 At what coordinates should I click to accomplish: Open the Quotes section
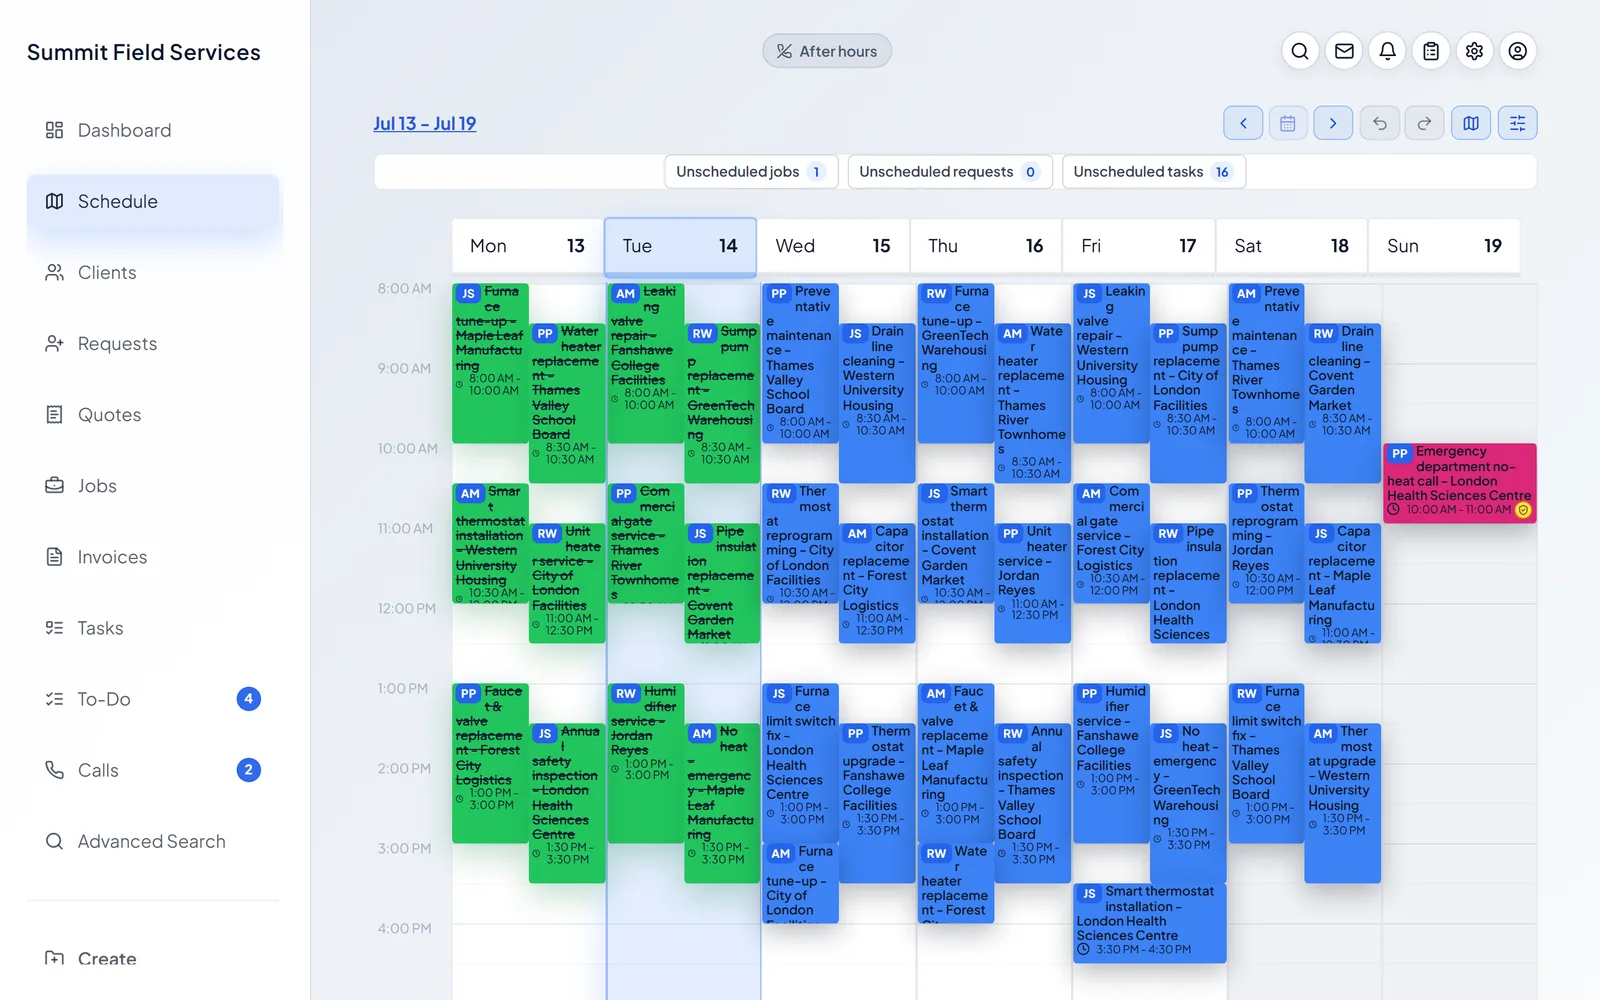pyautogui.click(x=153, y=414)
